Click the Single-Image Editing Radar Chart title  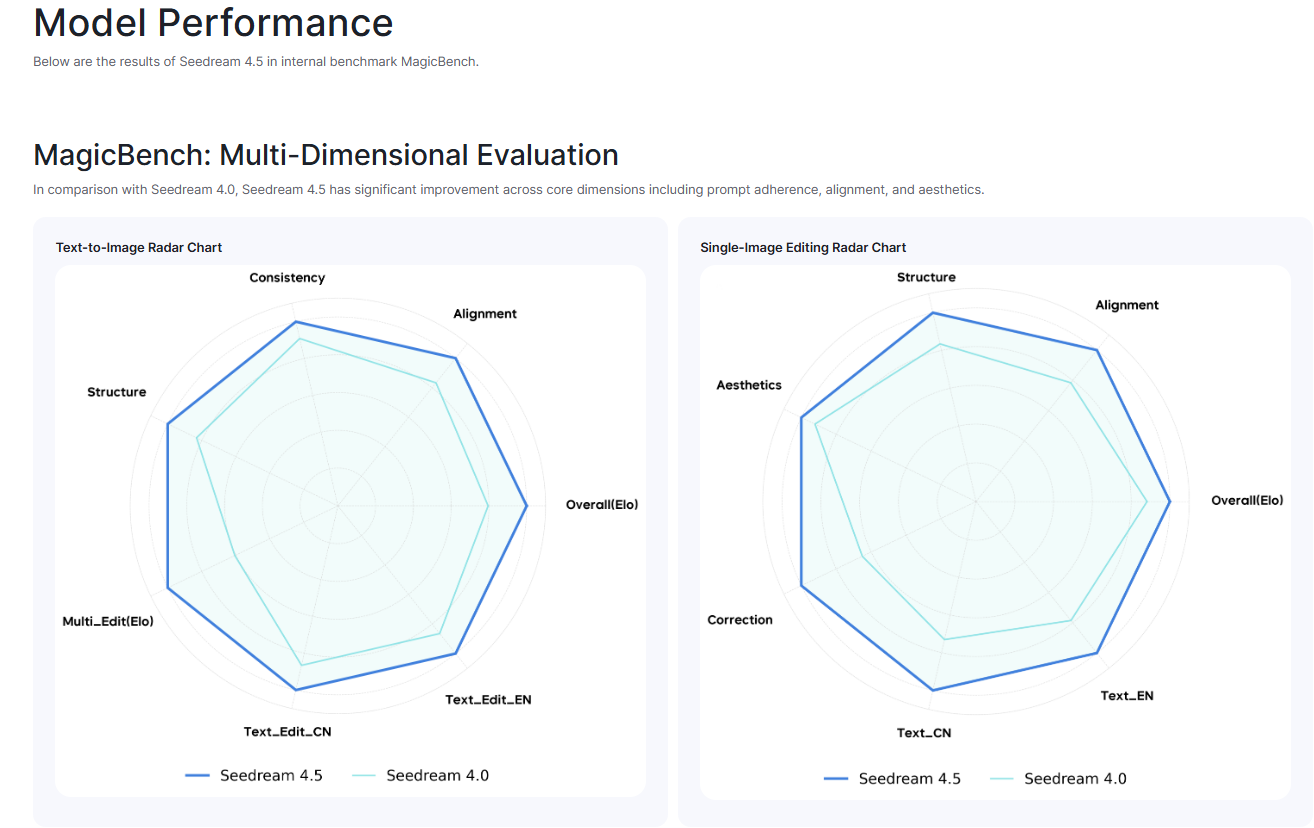(x=803, y=247)
